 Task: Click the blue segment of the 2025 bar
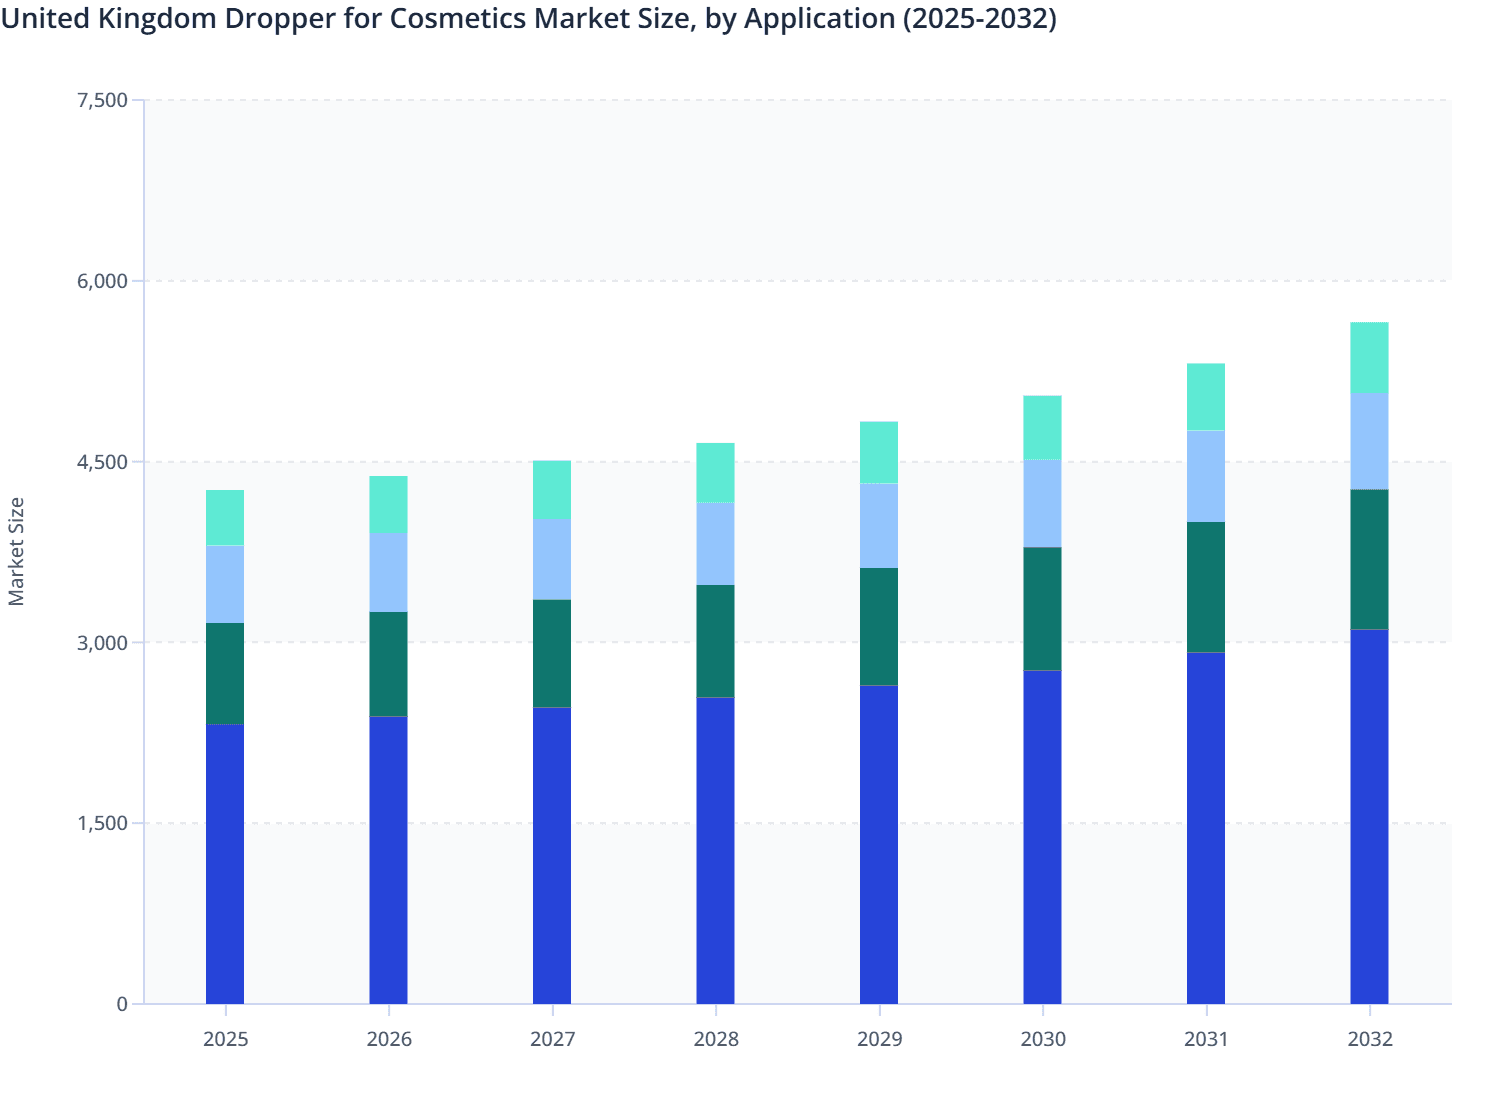pos(226,860)
